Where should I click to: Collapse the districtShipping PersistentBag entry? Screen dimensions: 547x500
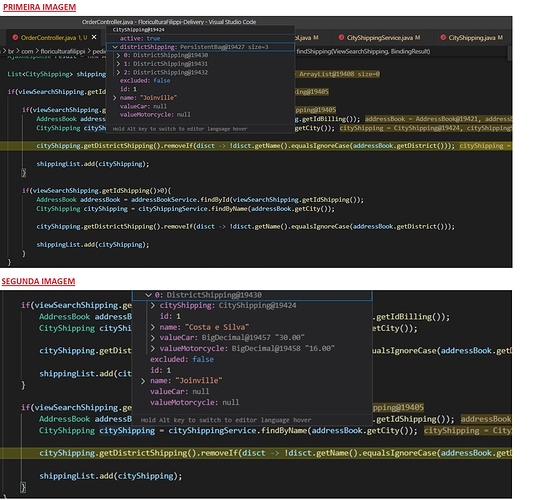[x=114, y=47]
